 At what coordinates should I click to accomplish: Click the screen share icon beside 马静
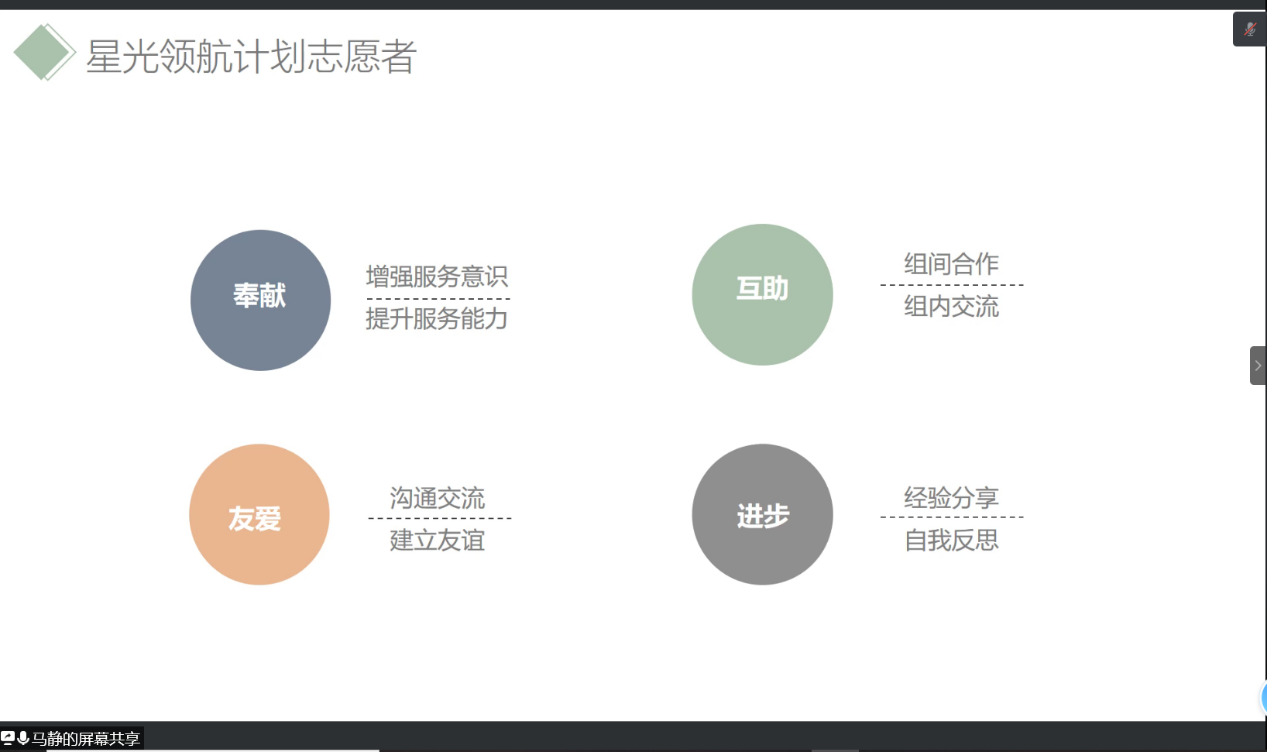point(8,739)
